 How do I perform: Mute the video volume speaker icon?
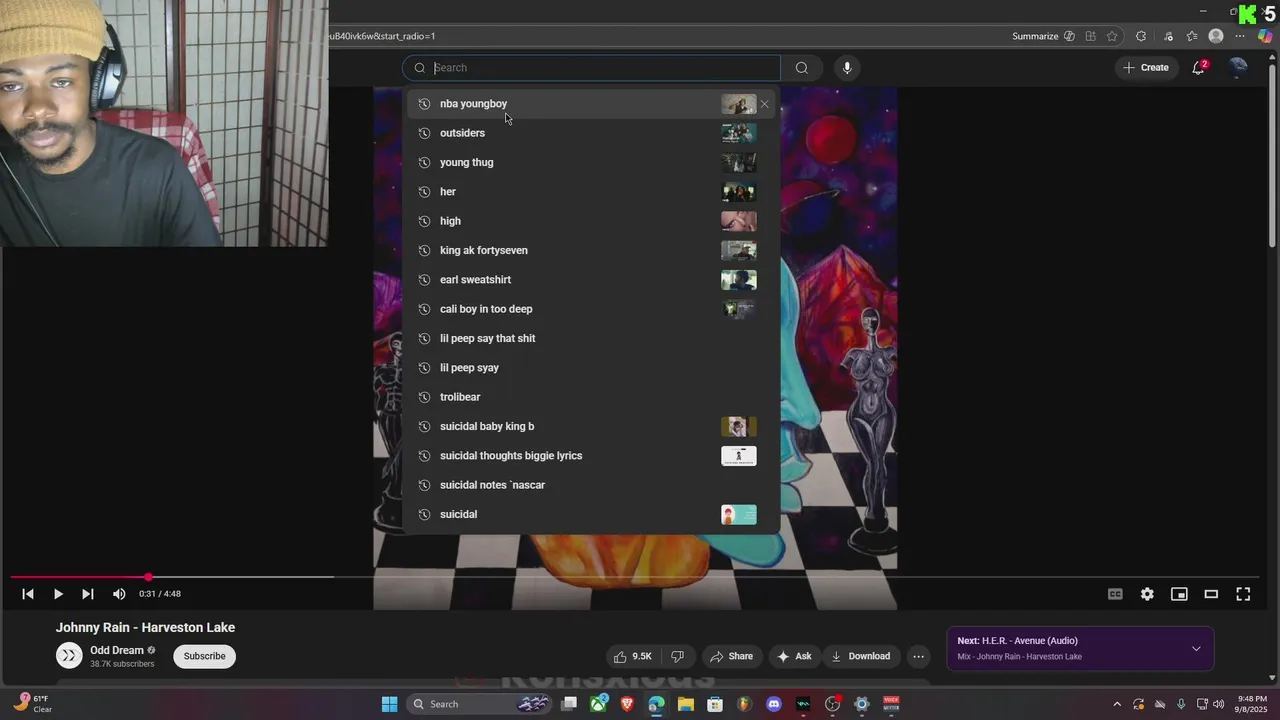pyautogui.click(x=119, y=594)
